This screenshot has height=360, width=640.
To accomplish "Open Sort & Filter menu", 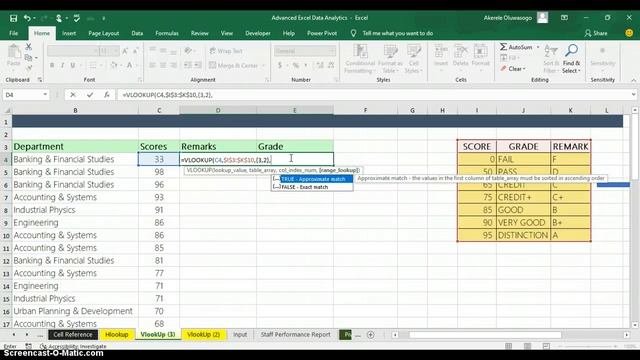I will (x=551, y=59).
